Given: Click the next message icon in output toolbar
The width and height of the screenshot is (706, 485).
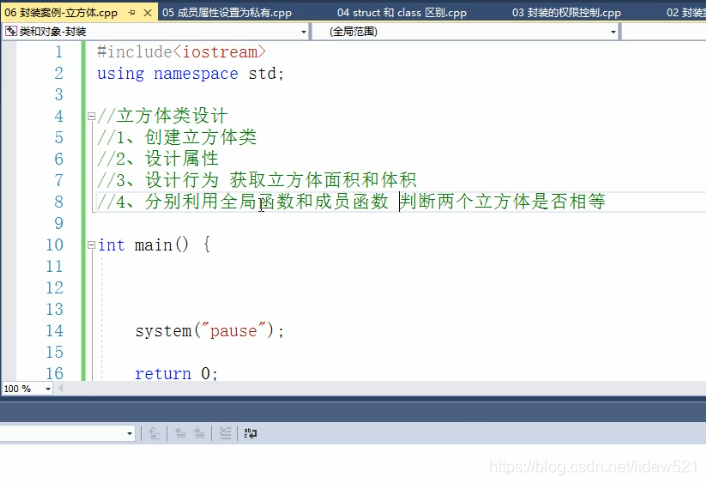Looking at the screenshot, I should 199,433.
